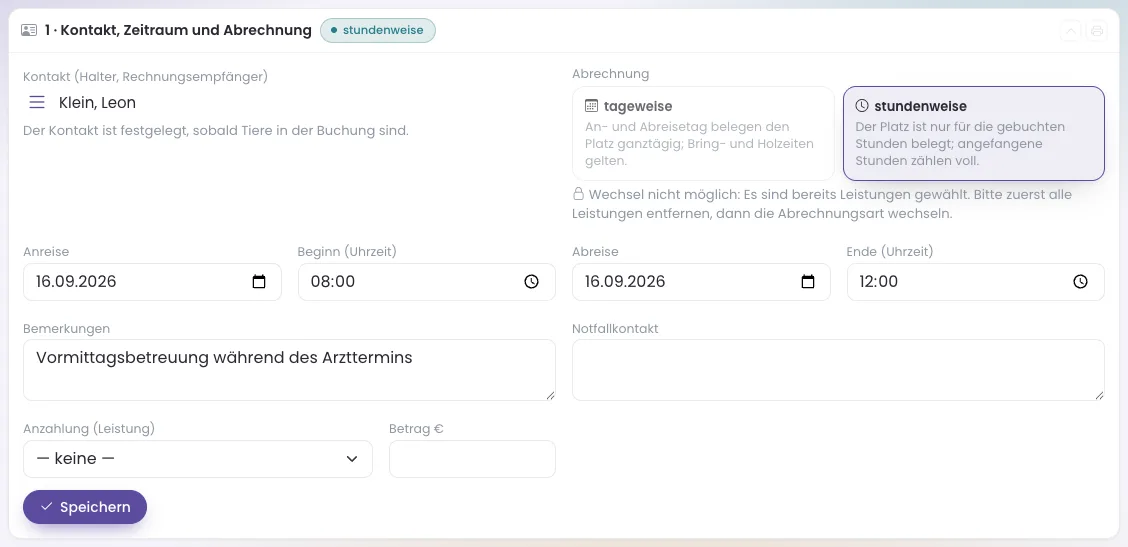Click the Abrechnung label

pyautogui.click(x=611, y=74)
